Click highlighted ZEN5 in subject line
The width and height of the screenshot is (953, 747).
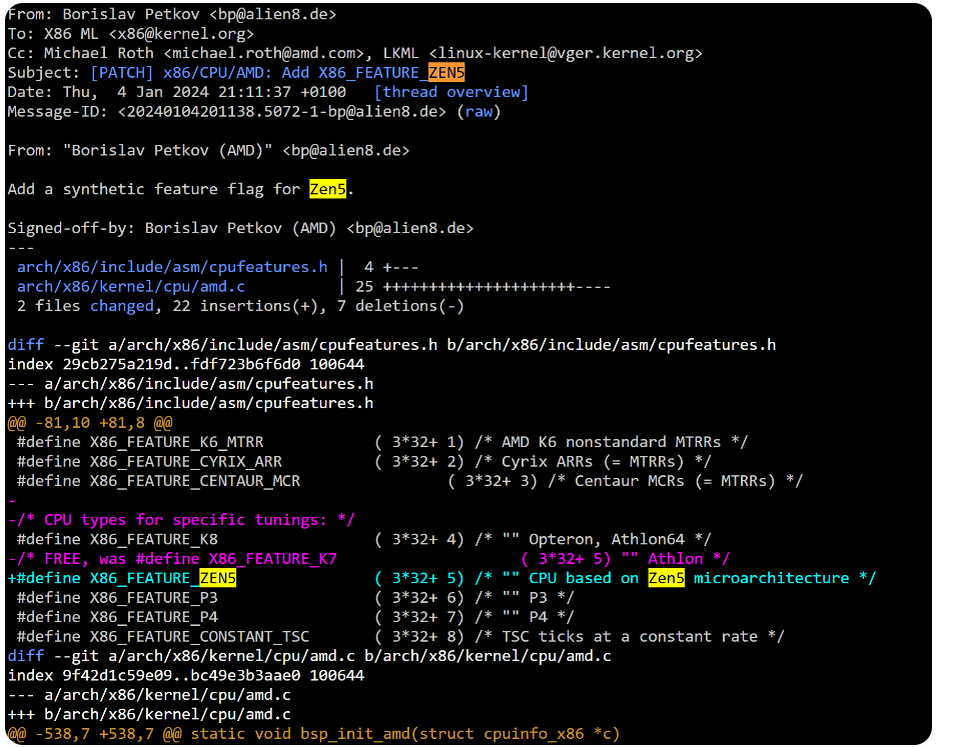(x=447, y=73)
